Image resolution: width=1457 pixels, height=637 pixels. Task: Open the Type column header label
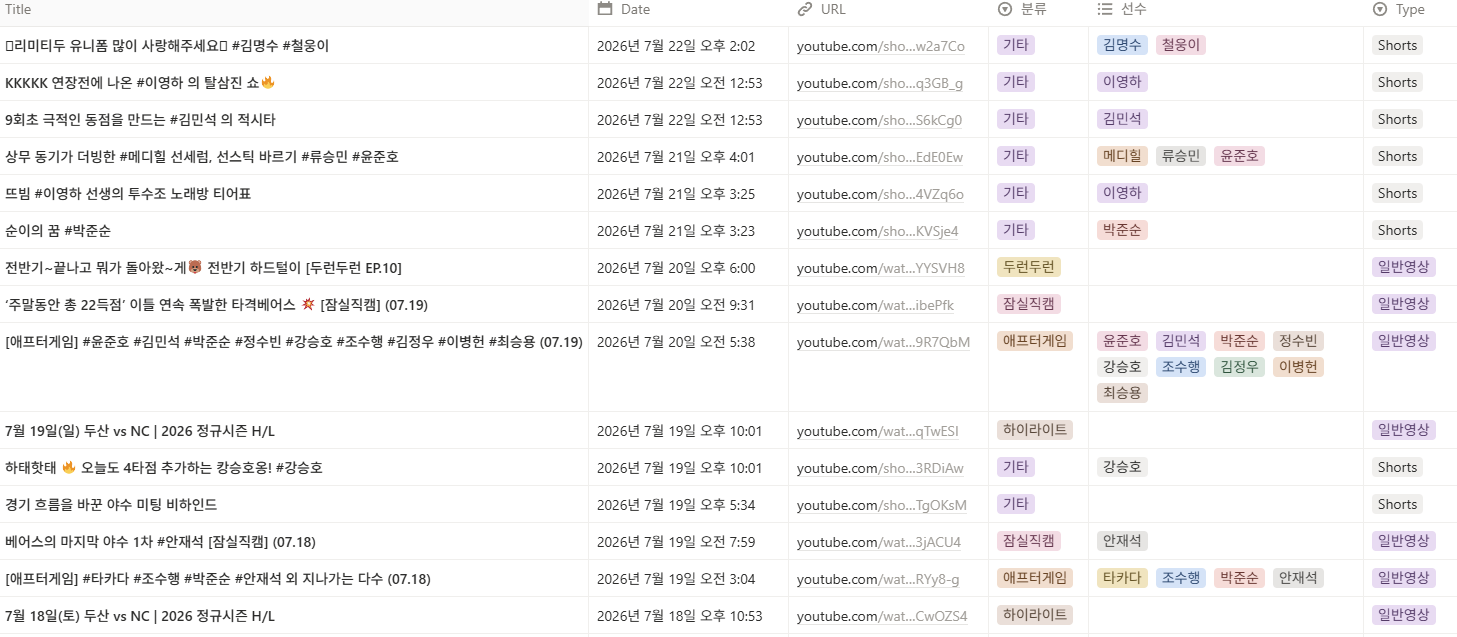(x=1410, y=9)
